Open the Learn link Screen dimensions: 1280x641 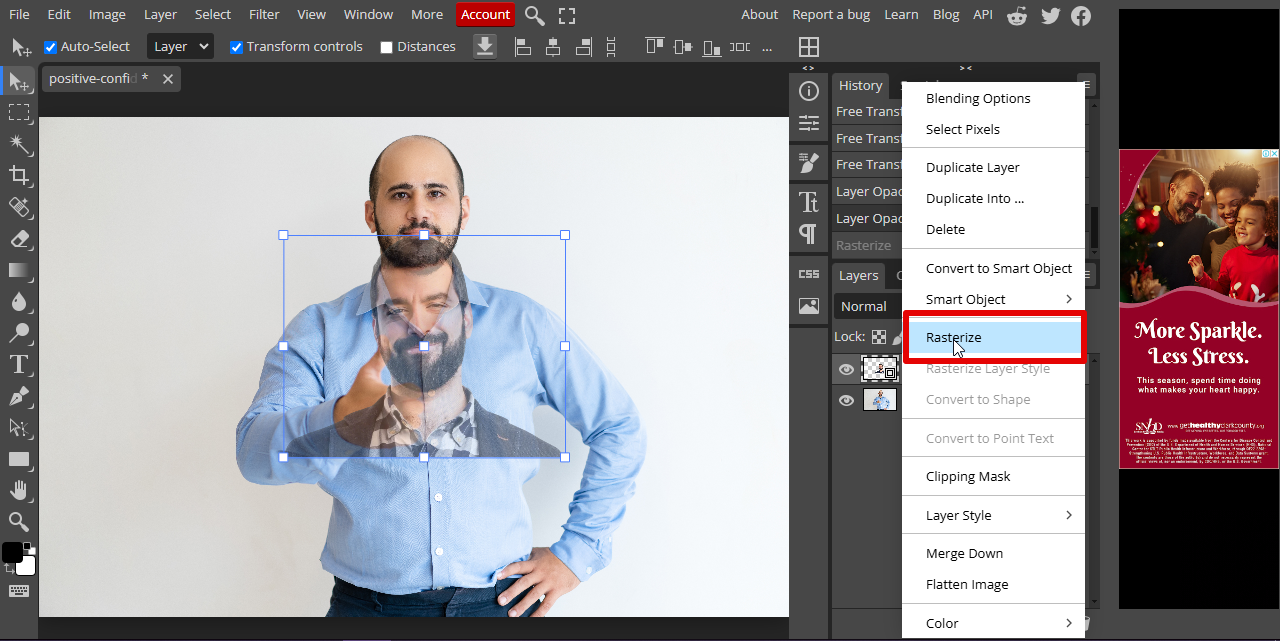tap(901, 14)
